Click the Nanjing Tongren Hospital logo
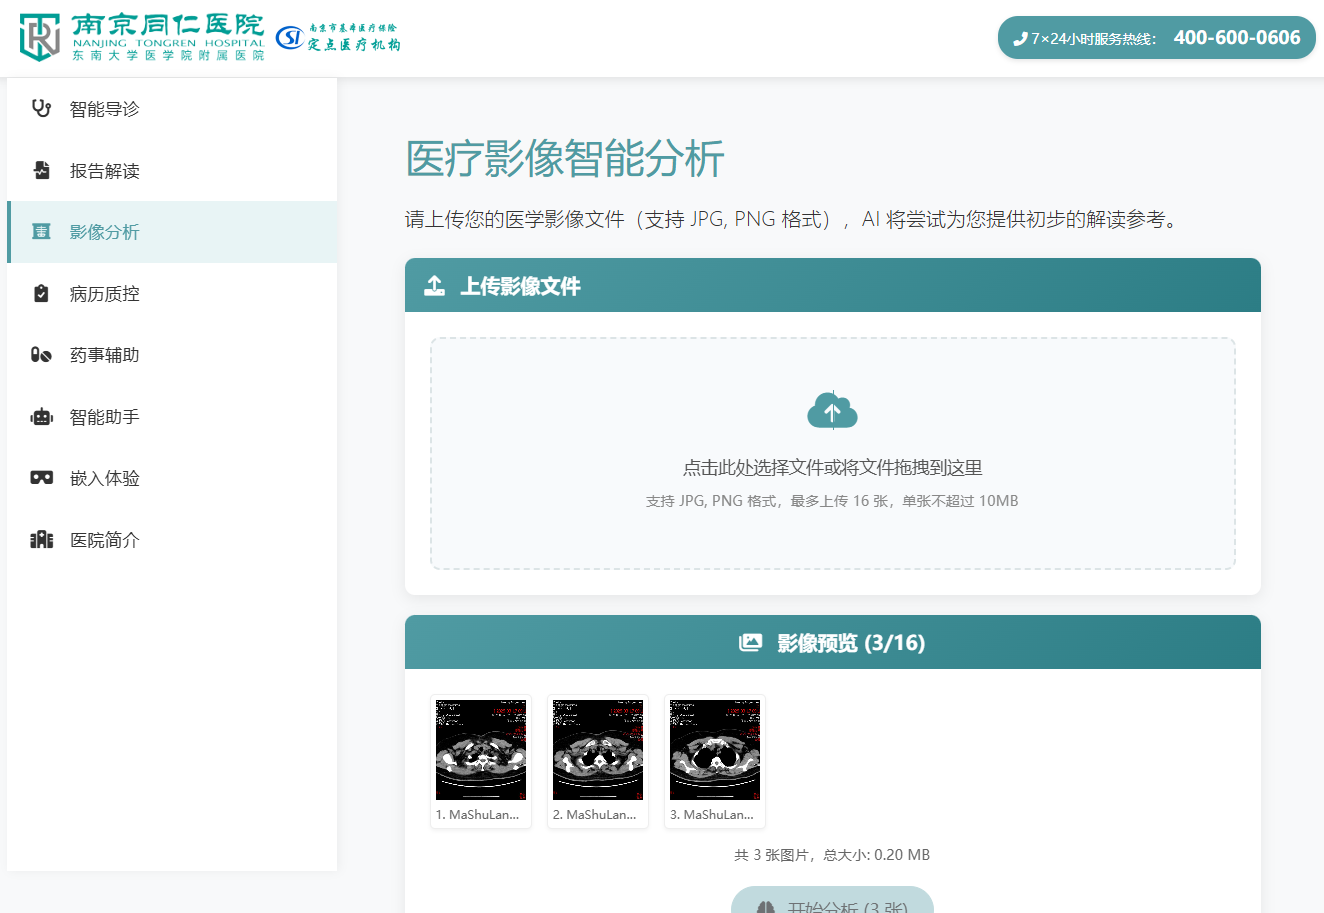Image resolution: width=1324 pixels, height=913 pixels. coord(140,36)
